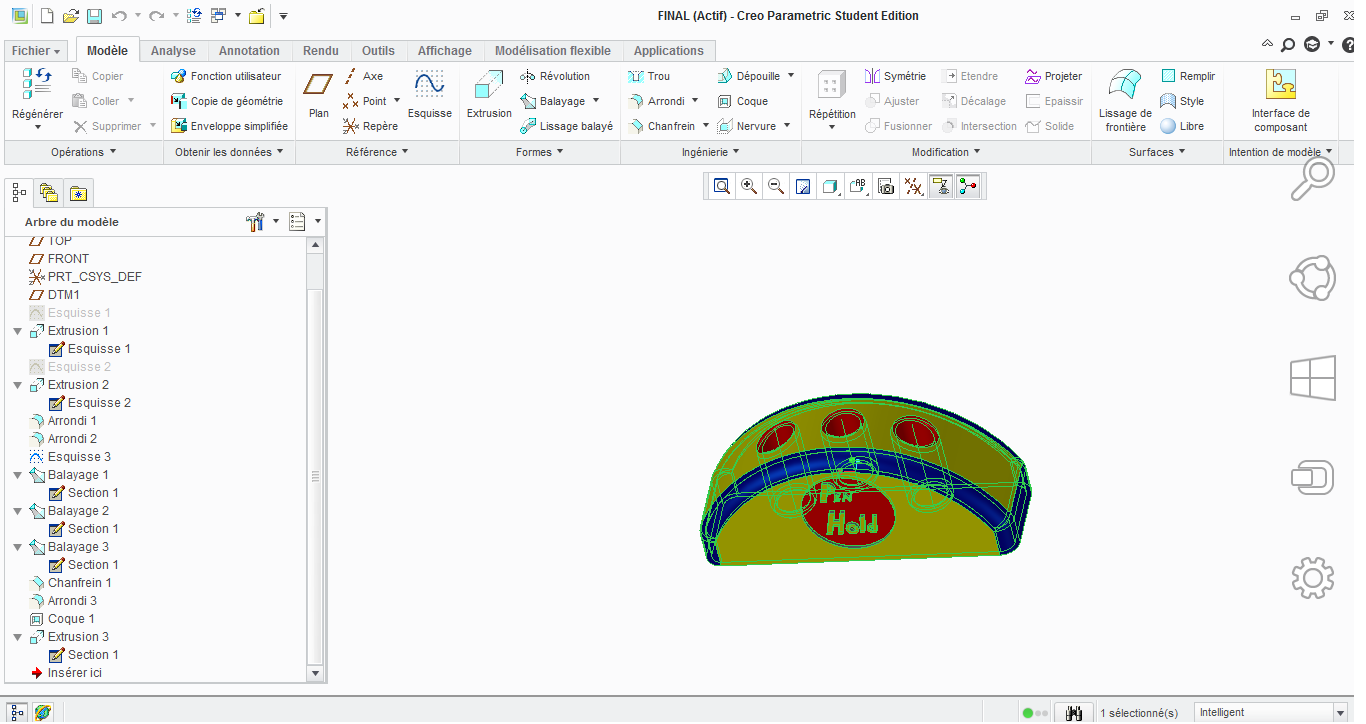The height and width of the screenshot is (724, 1366).
Task: Expand the Dépouille dropdown arrow
Action: 791,76
